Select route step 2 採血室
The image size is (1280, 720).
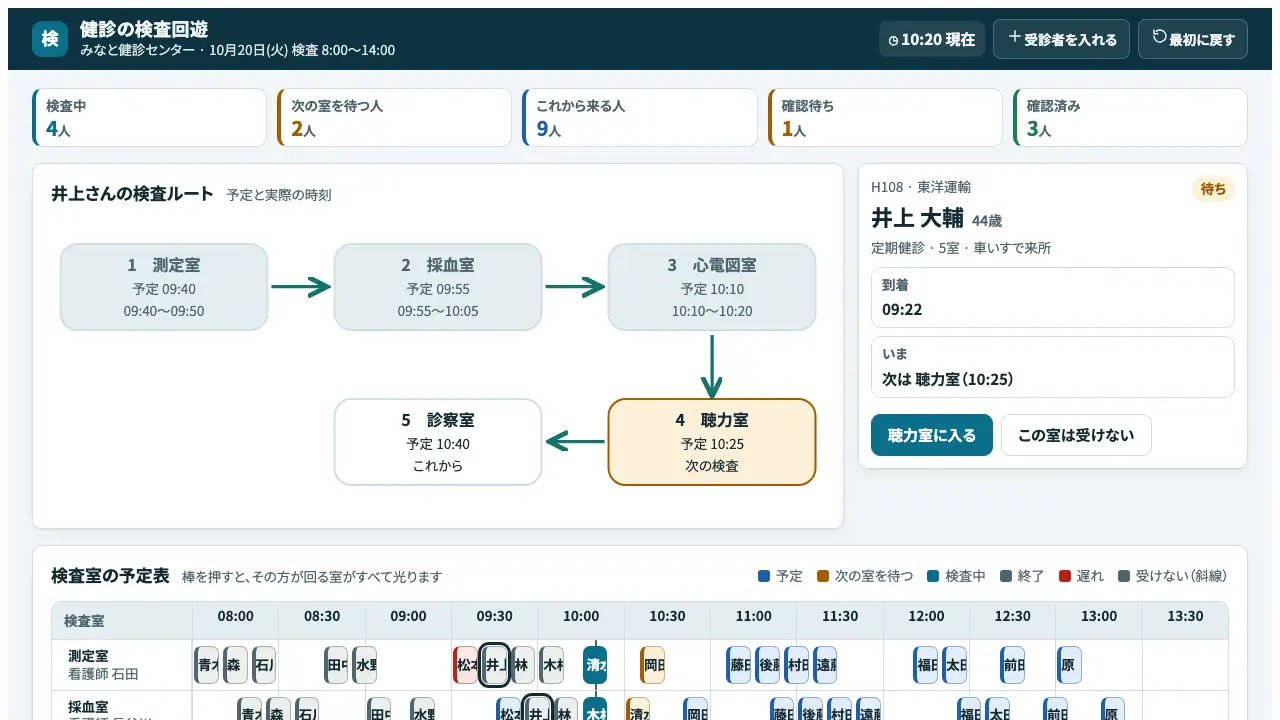point(438,287)
